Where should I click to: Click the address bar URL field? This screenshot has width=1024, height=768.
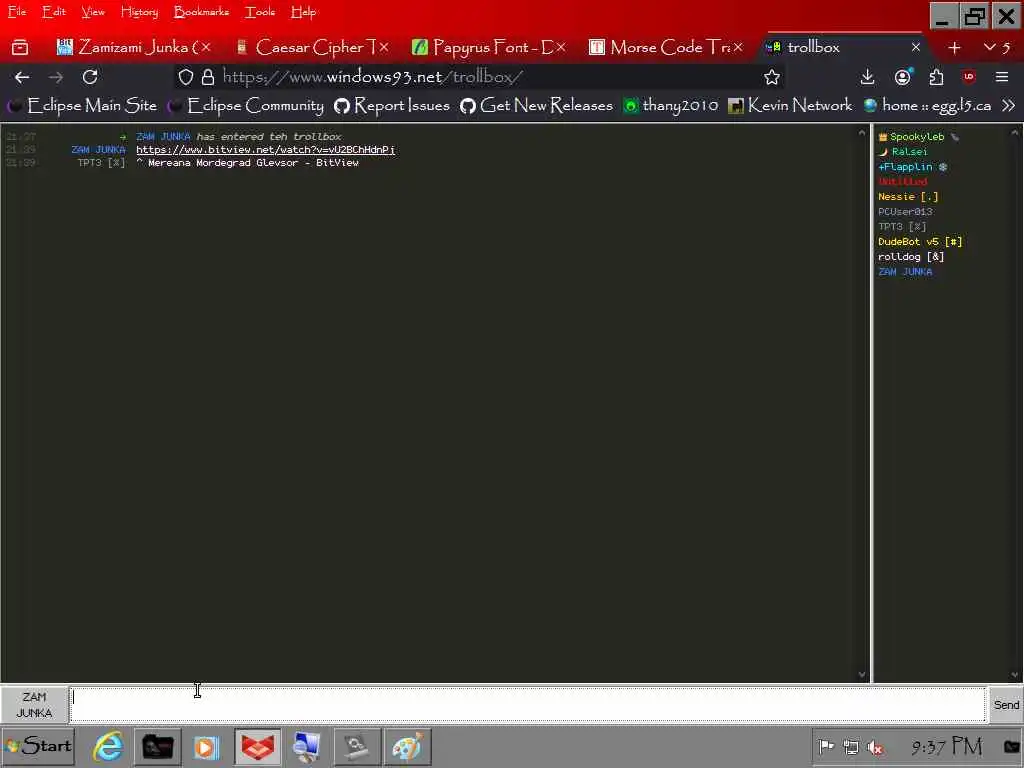tap(480, 77)
